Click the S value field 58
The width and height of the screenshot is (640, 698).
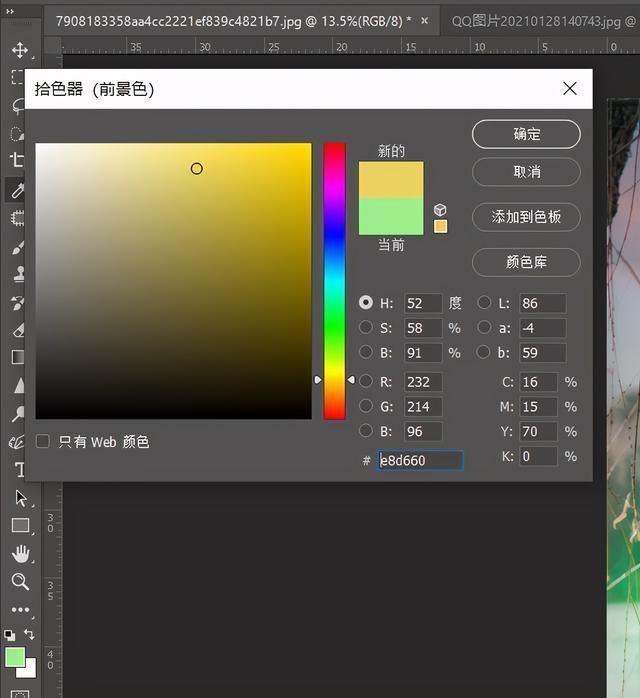(x=423, y=328)
